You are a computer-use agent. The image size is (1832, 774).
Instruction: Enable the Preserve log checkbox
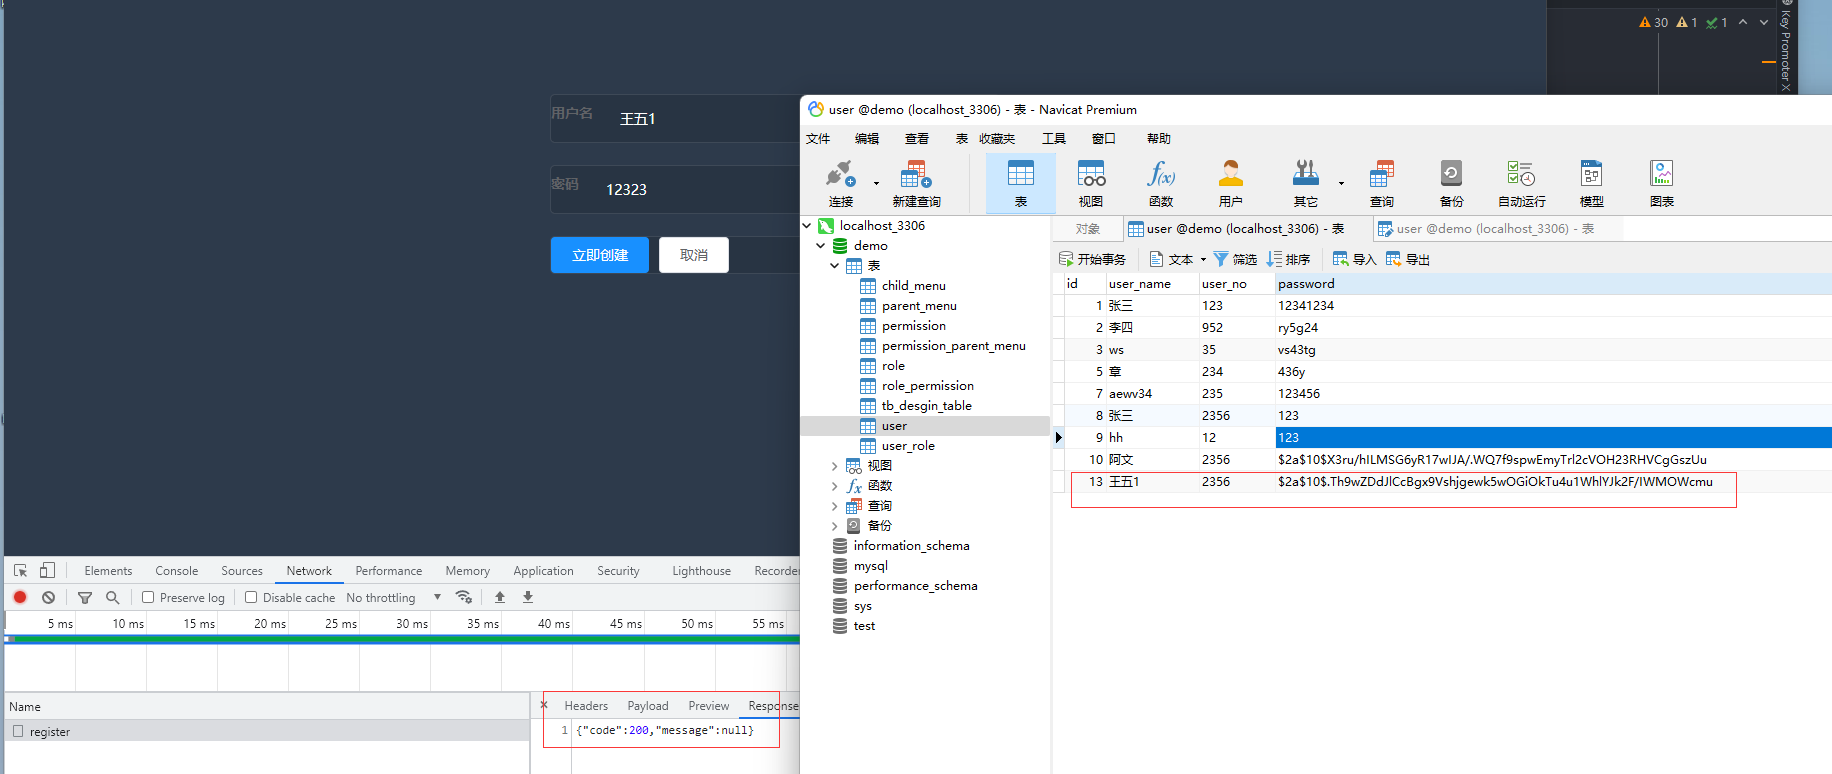pyautogui.click(x=148, y=597)
